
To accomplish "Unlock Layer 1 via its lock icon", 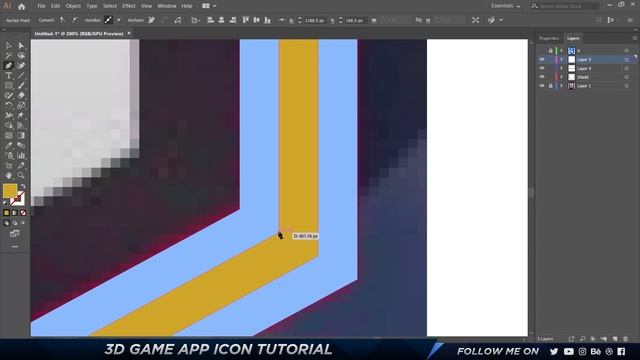I will [551, 86].
